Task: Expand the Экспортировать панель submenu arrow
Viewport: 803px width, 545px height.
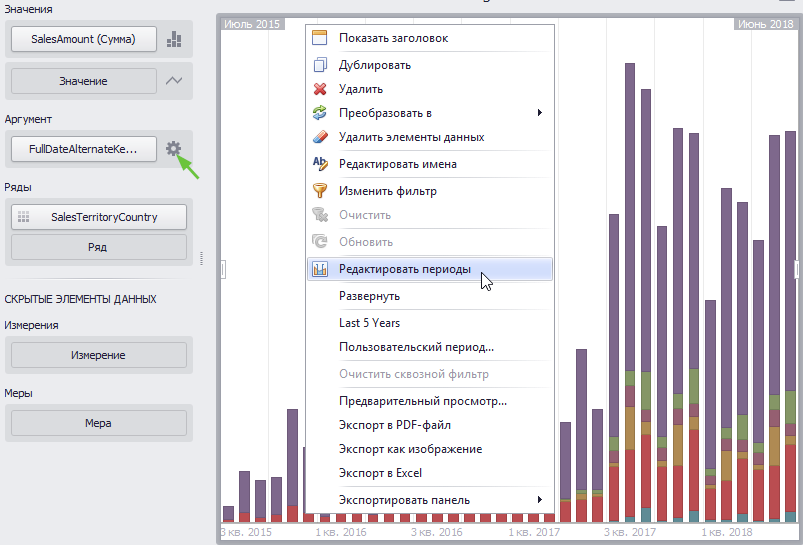Action: point(539,500)
